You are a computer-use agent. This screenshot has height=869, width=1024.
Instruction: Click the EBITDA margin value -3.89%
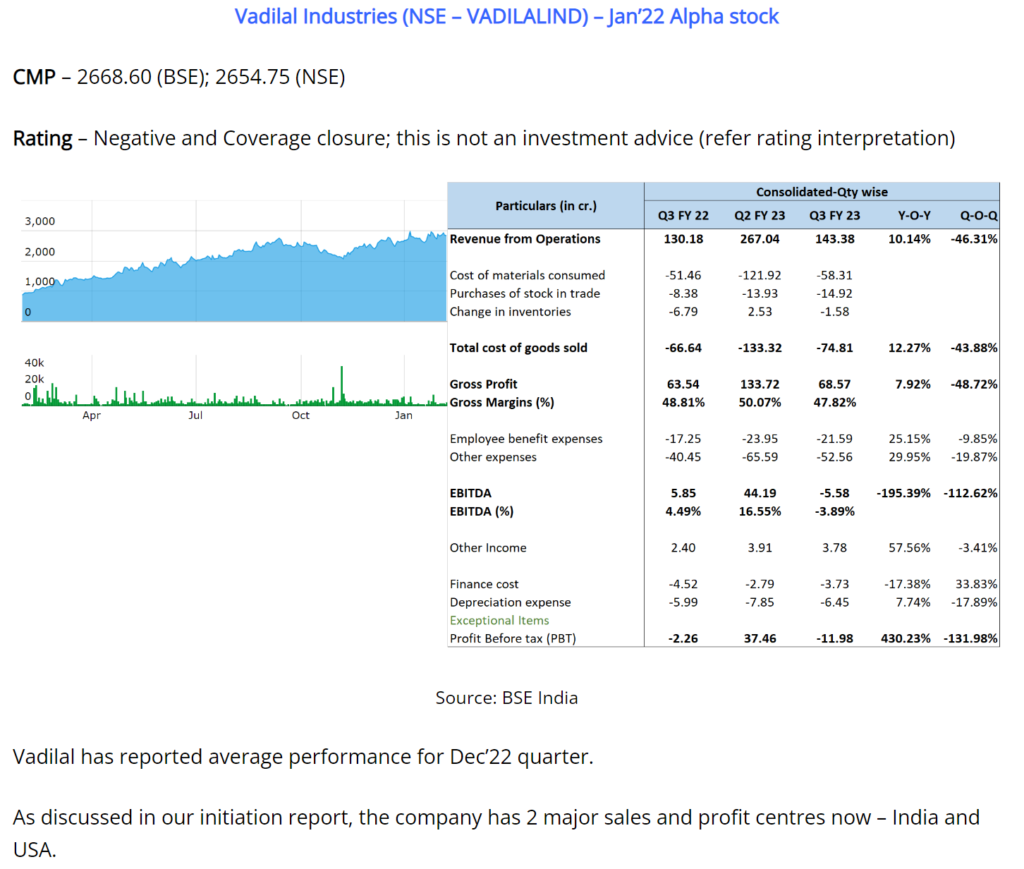click(835, 512)
